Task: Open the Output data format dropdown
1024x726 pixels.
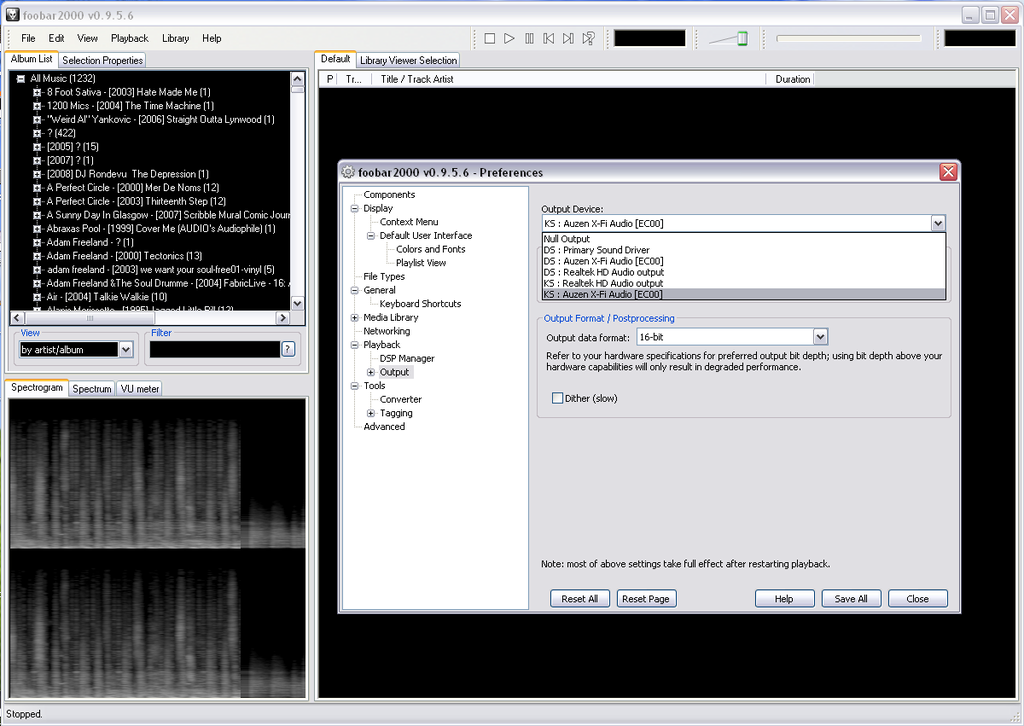Action: (x=820, y=338)
